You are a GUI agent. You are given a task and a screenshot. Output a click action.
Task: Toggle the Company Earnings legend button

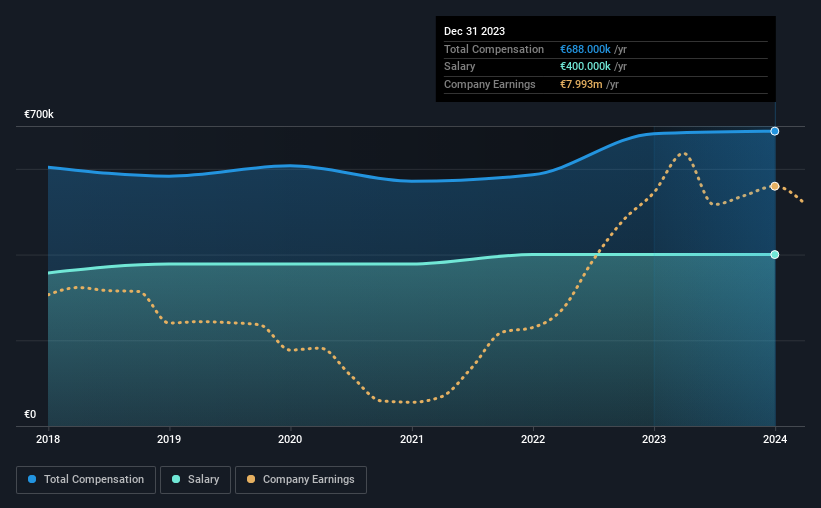301,480
